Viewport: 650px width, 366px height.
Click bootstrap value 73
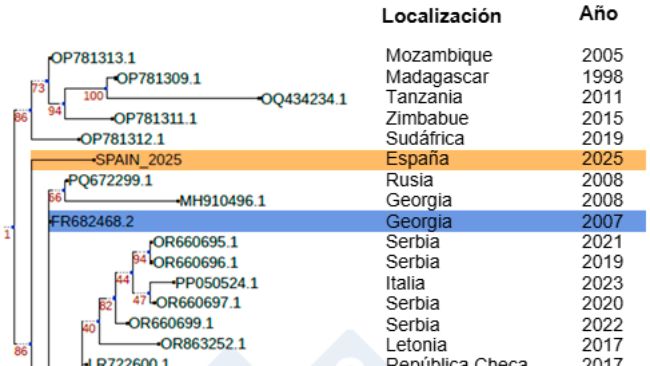click(38, 88)
